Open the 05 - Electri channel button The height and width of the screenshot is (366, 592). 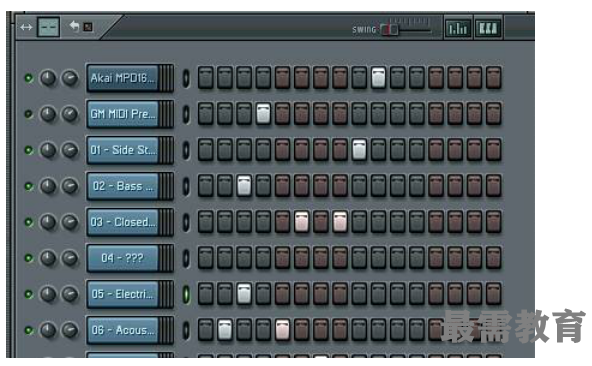122,294
